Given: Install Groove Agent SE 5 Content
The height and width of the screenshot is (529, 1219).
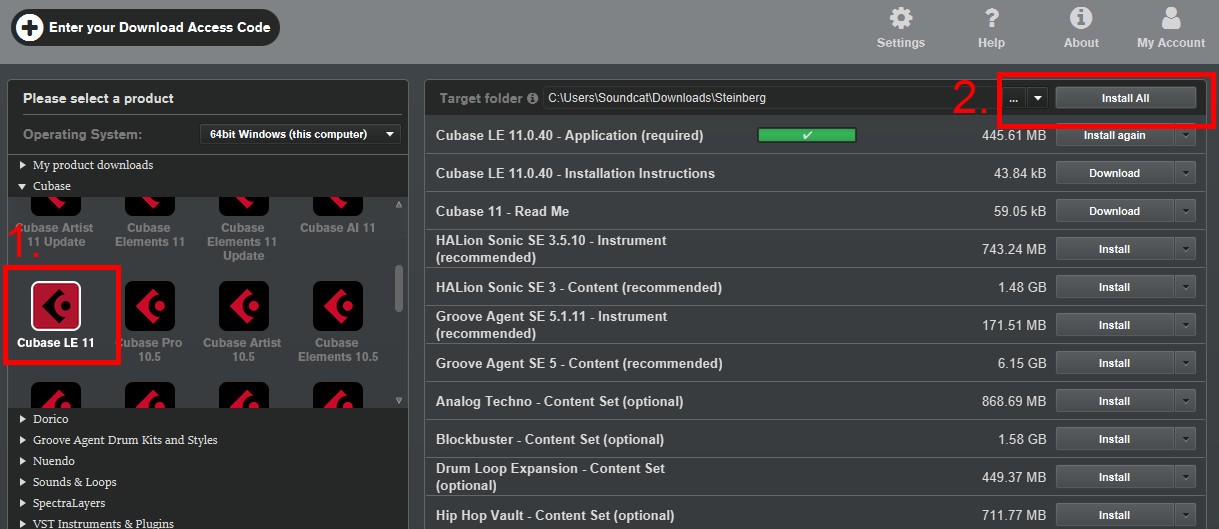Looking at the screenshot, I should [1114, 363].
